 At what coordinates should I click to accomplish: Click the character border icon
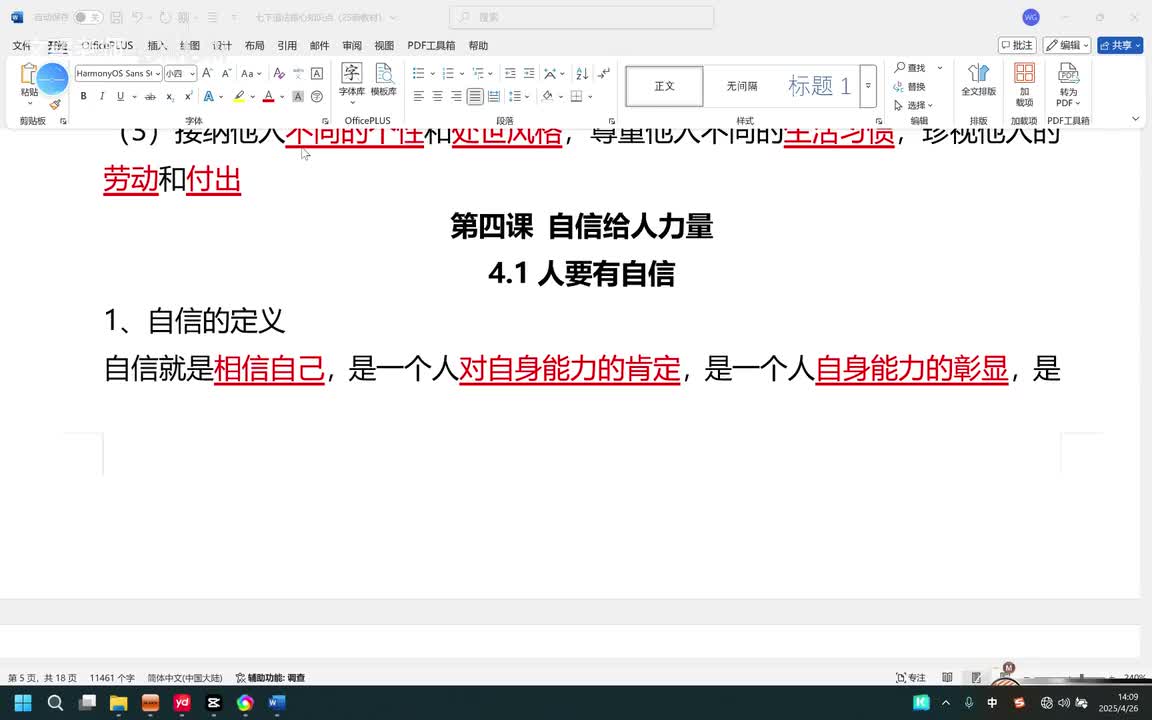point(317,73)
